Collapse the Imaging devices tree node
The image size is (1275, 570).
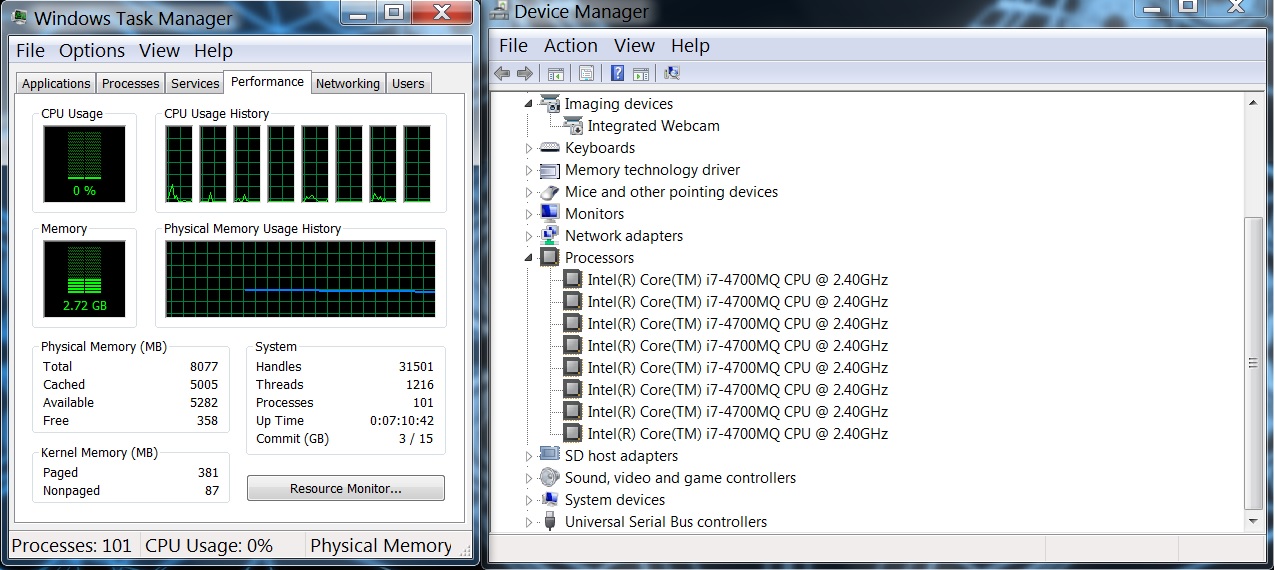(529, 104)
